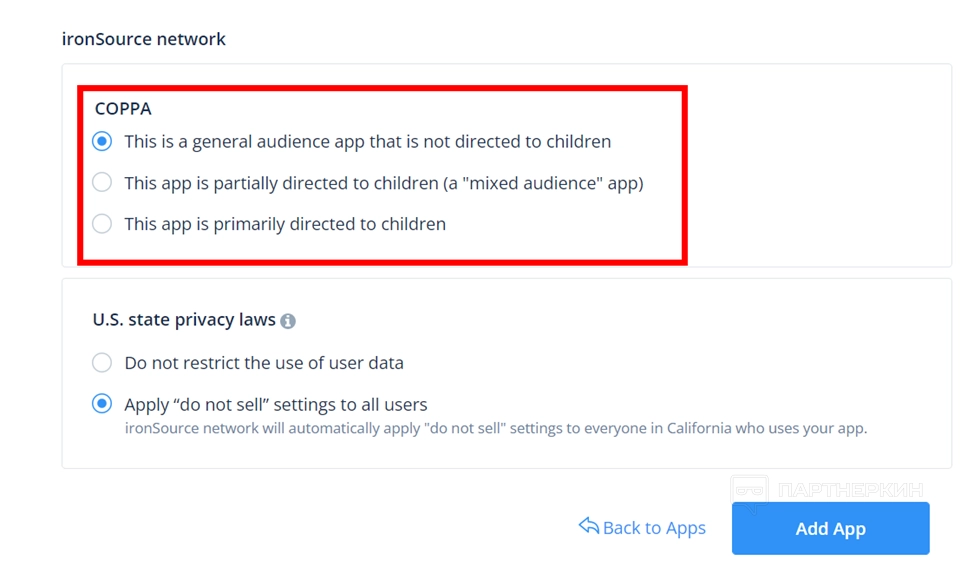The width and height of the screenshot is (974, 567).
Task: Click the watermark logo icon above Add App
Action: (750, 490)
